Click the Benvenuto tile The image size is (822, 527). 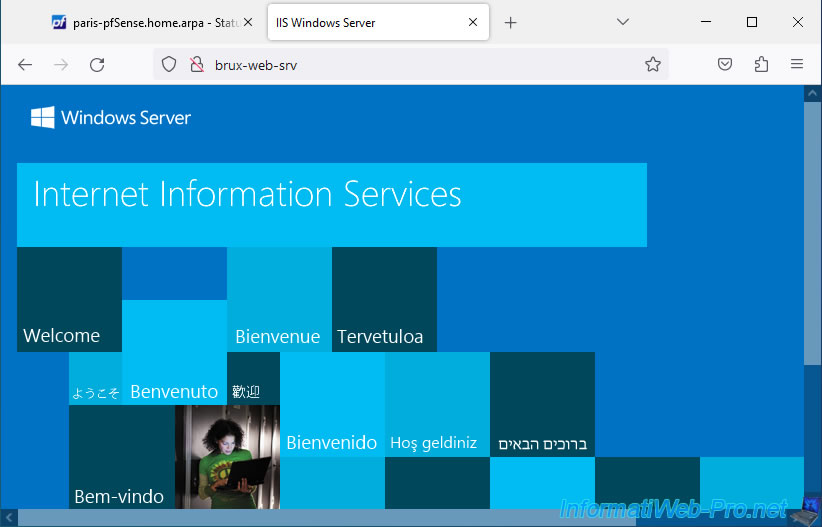(x=175, y=352)
